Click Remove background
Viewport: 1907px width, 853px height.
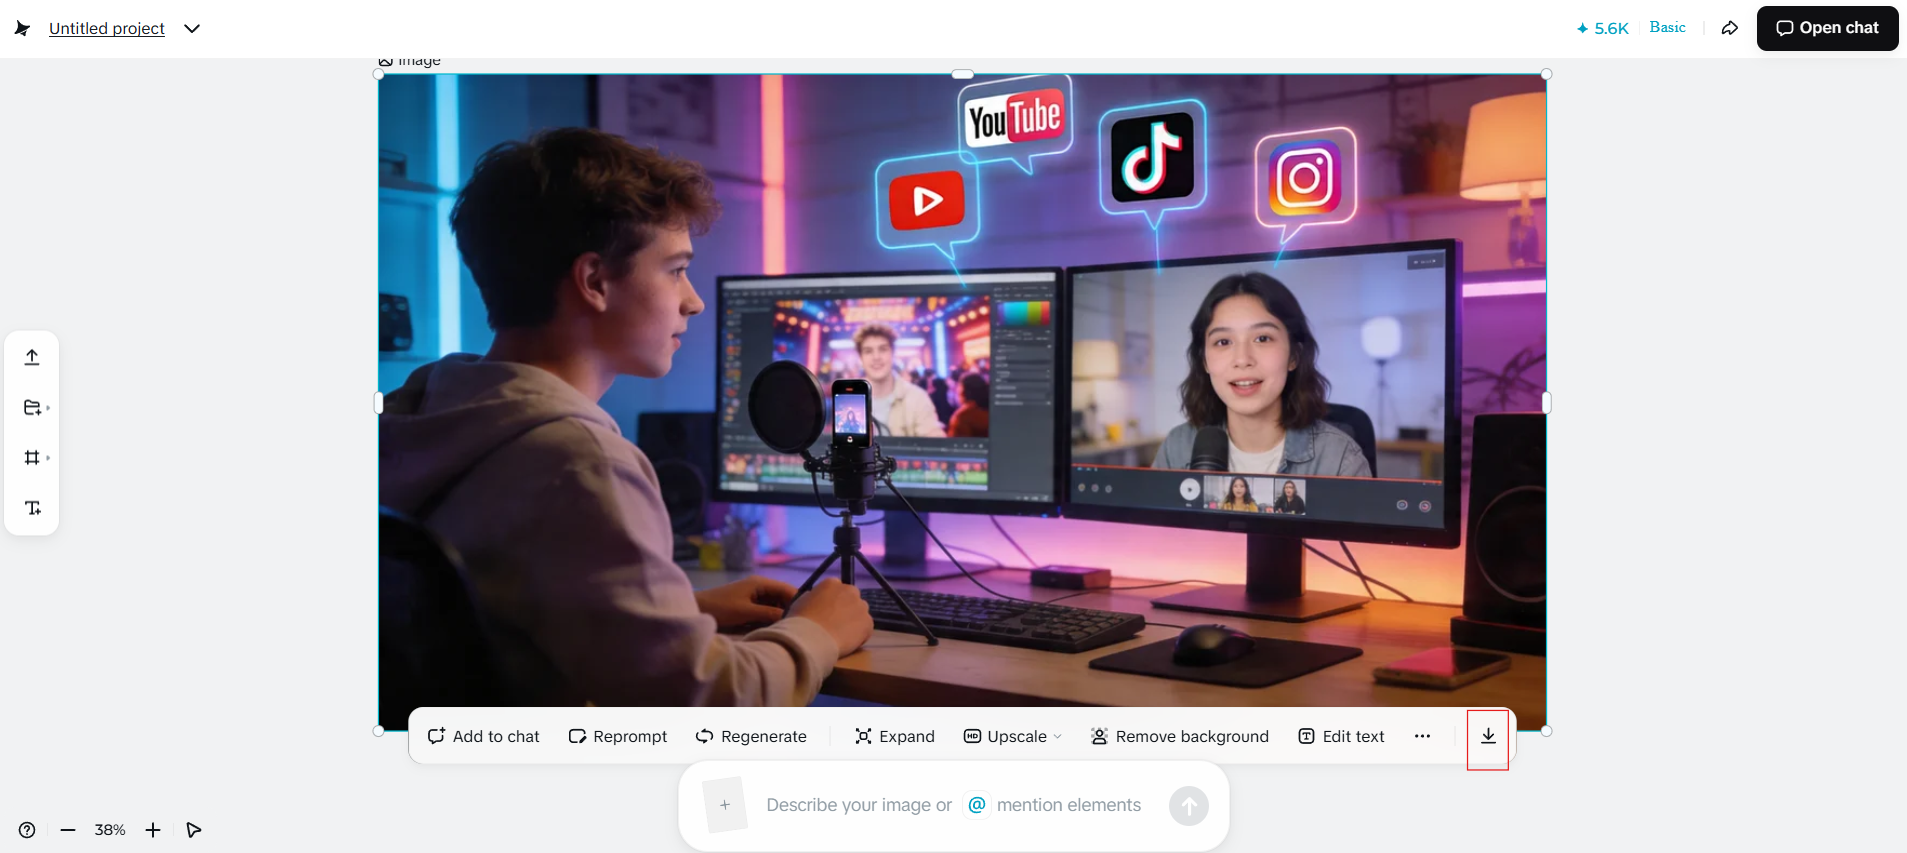tap(1179, 736)
